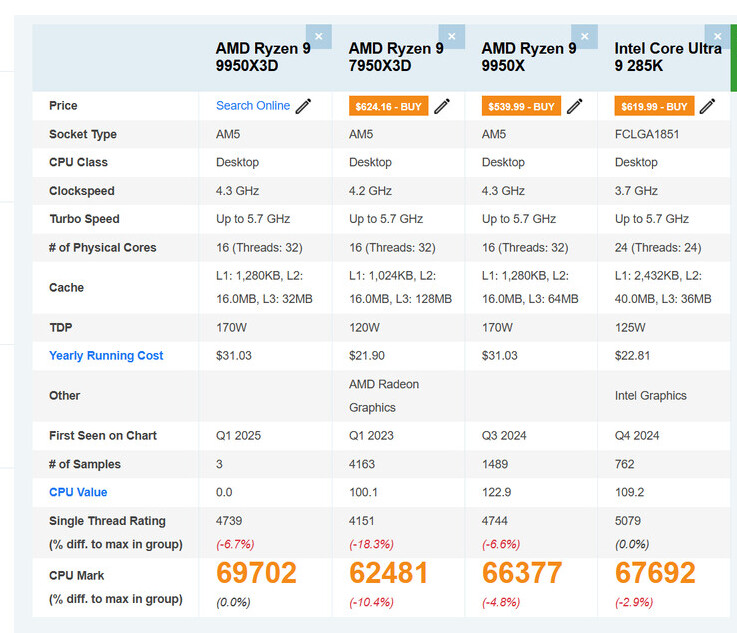Click the $22.81 yearly running cost
737x633 pixels.
[x=632, y=356]
